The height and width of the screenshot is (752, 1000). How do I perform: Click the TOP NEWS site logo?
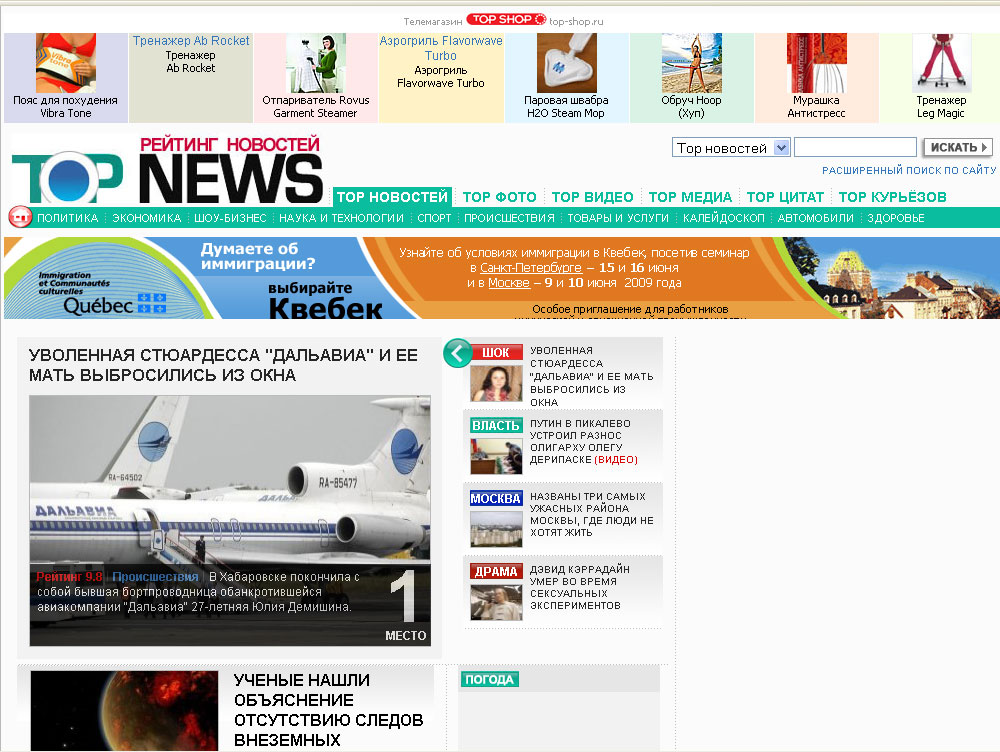click(x=168, y=170)
